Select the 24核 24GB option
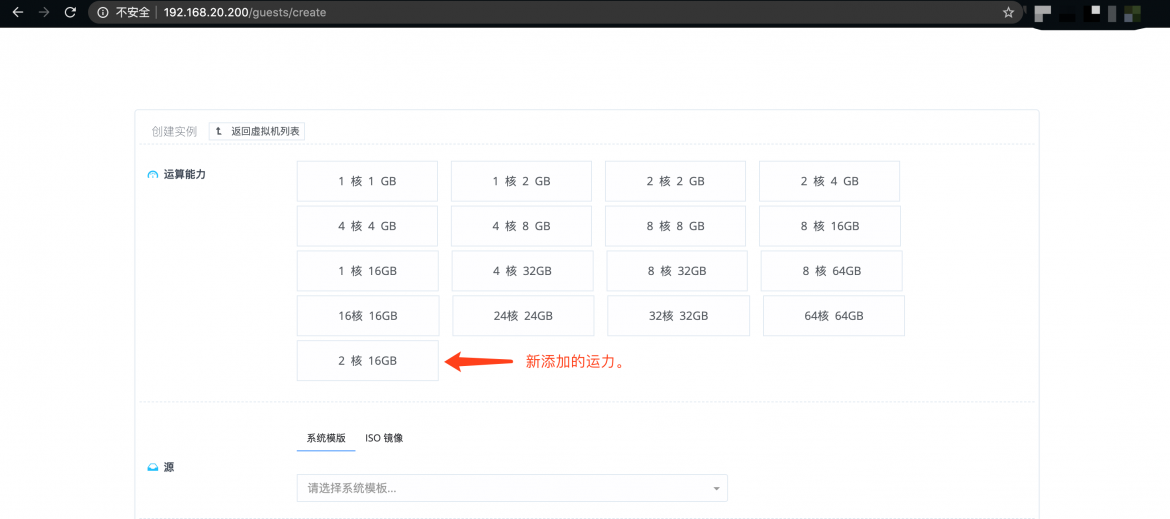This screenshot has height=519, width=1170. pos(523,315)
